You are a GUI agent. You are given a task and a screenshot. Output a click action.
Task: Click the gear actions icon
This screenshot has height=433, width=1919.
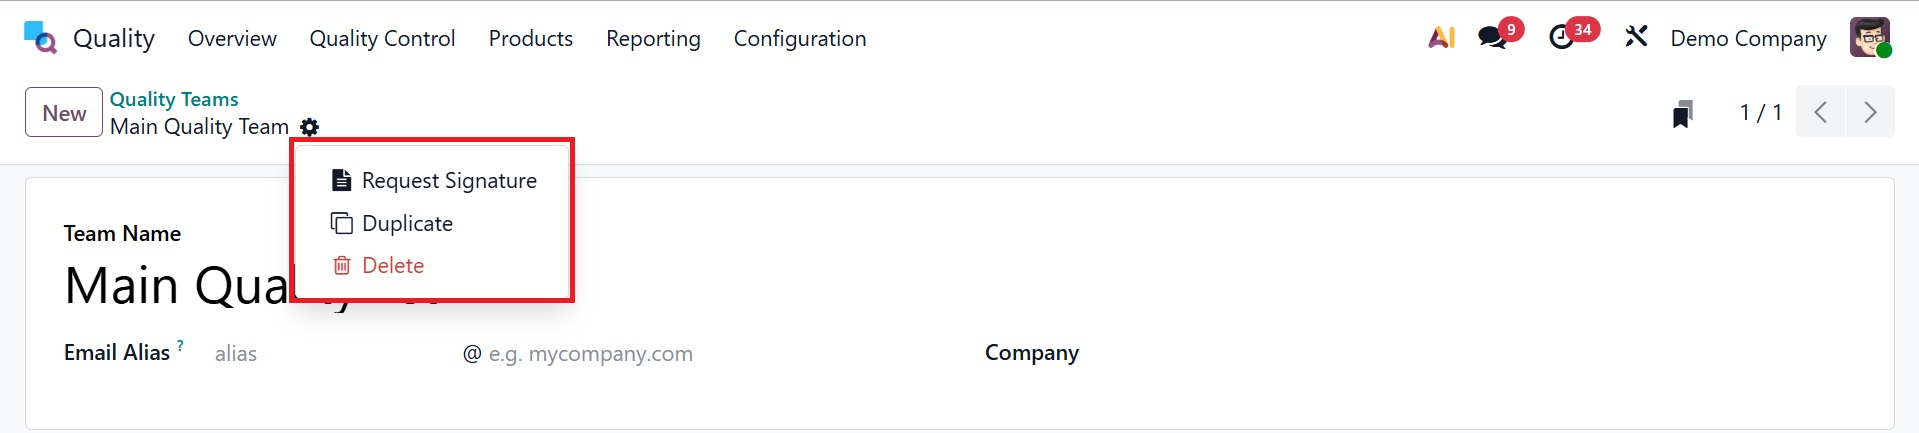coord(310,127)
